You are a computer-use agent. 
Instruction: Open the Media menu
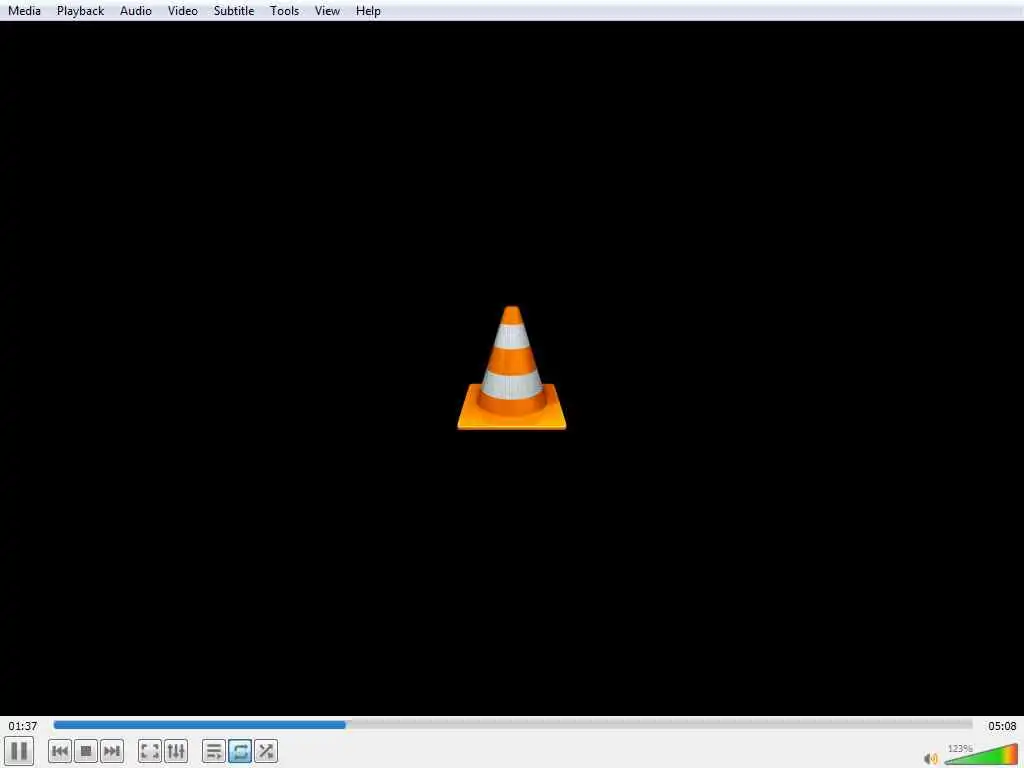[24, 11]
